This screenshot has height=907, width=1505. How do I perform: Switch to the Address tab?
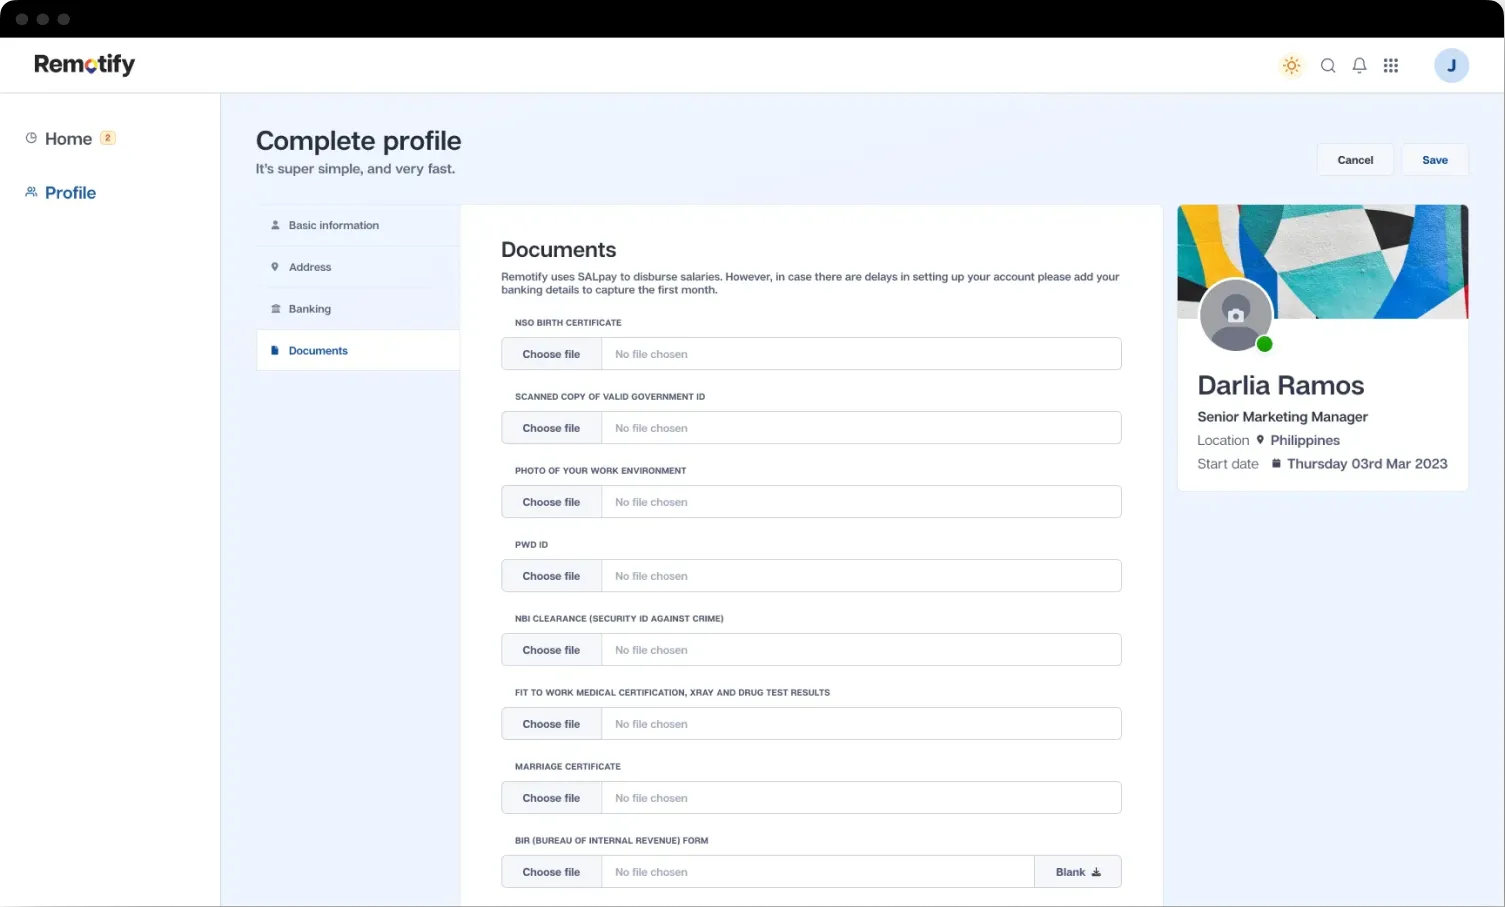pyautogui.click(x=309, y=268)
